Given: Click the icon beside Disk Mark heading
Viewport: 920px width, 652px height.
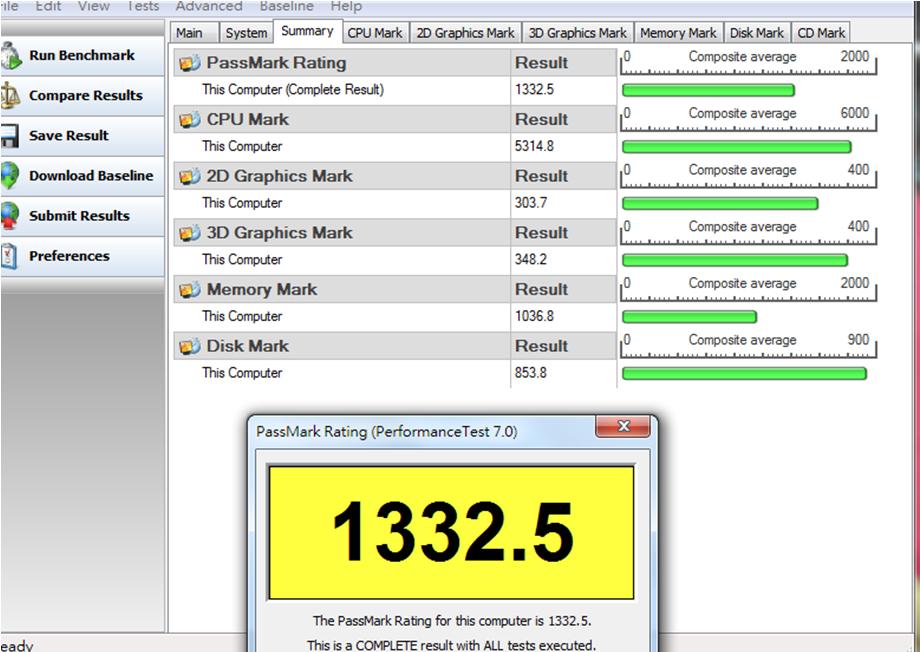Looking at the screenshot, I should [190, 346].
